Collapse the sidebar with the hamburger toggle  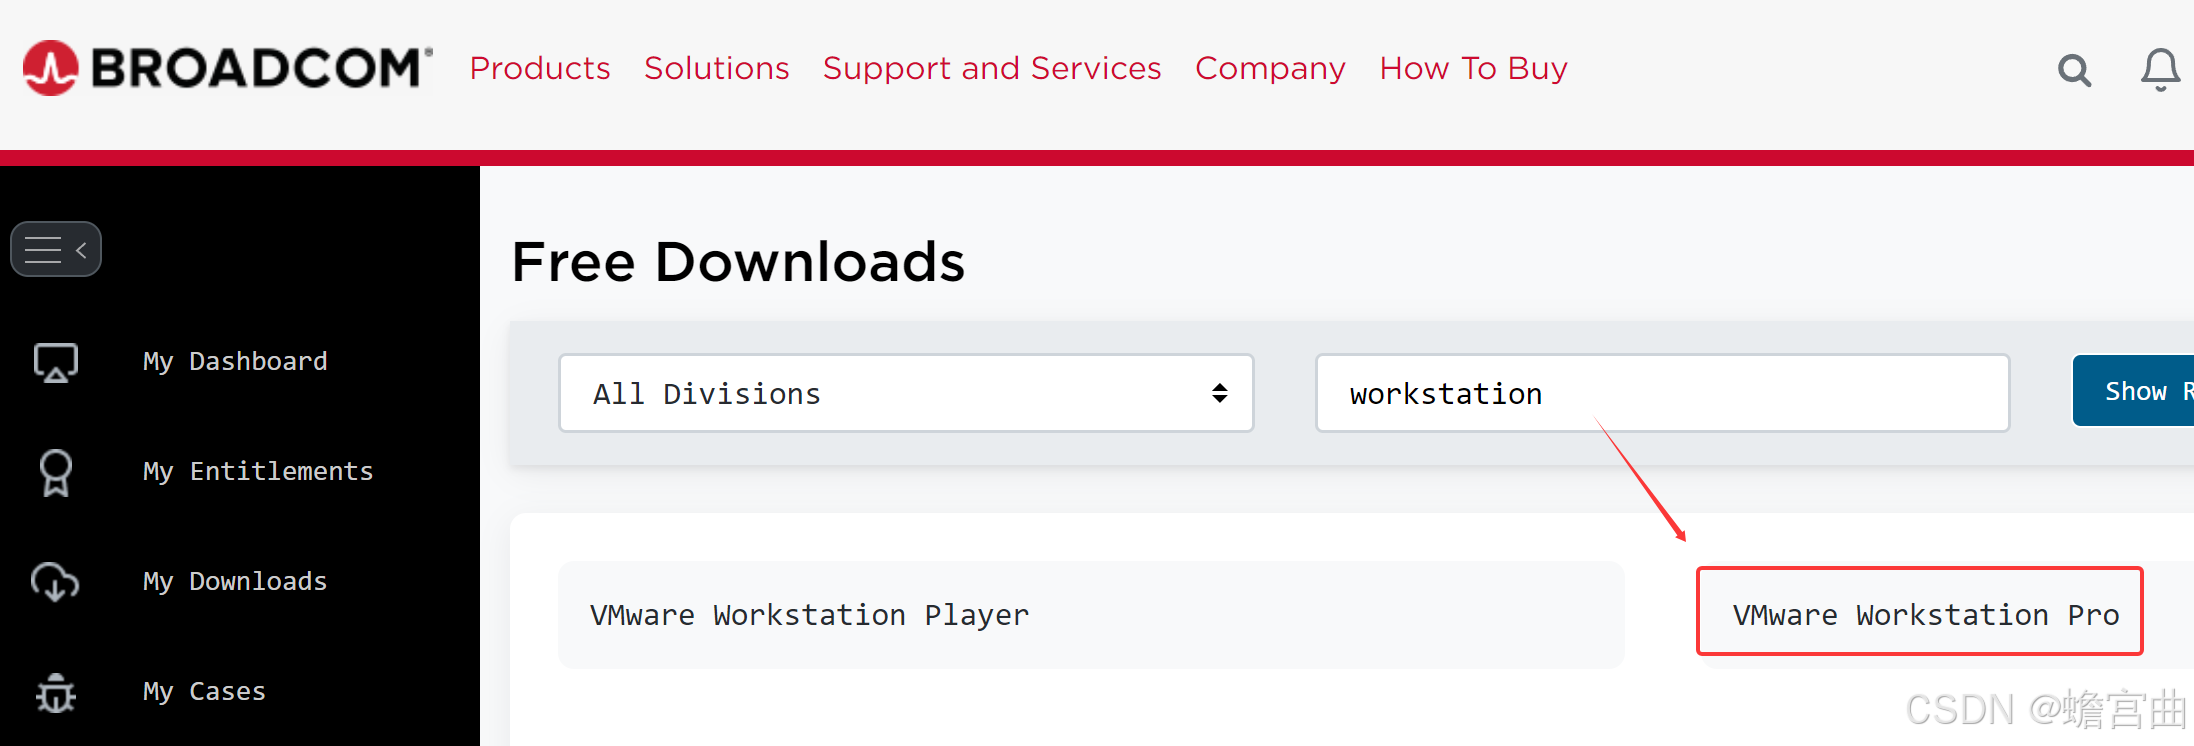point(56,249)
